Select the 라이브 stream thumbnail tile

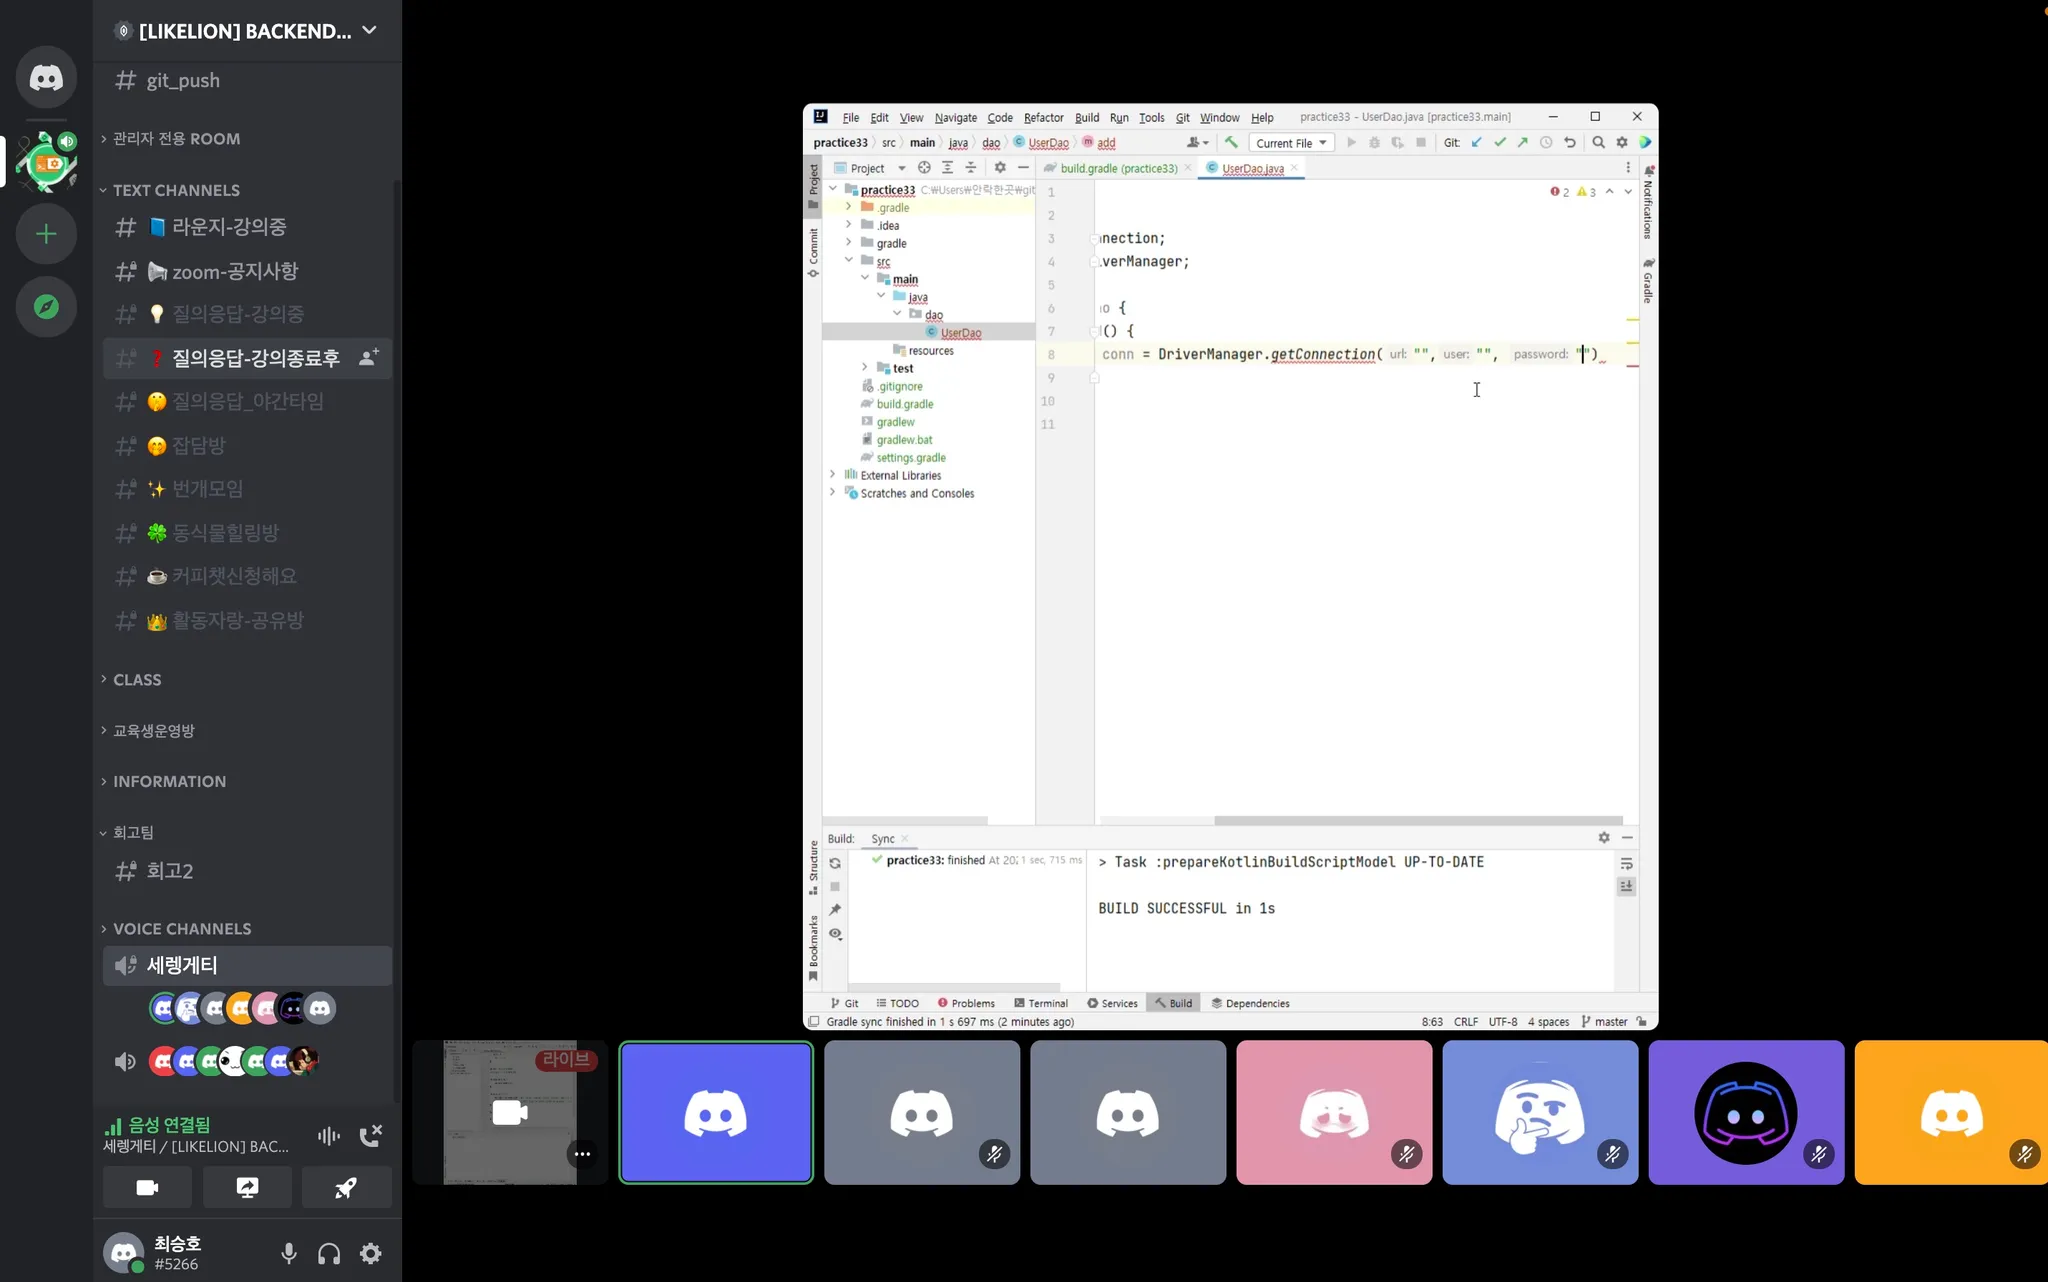pyautogui.click(x=510, y=1112)
